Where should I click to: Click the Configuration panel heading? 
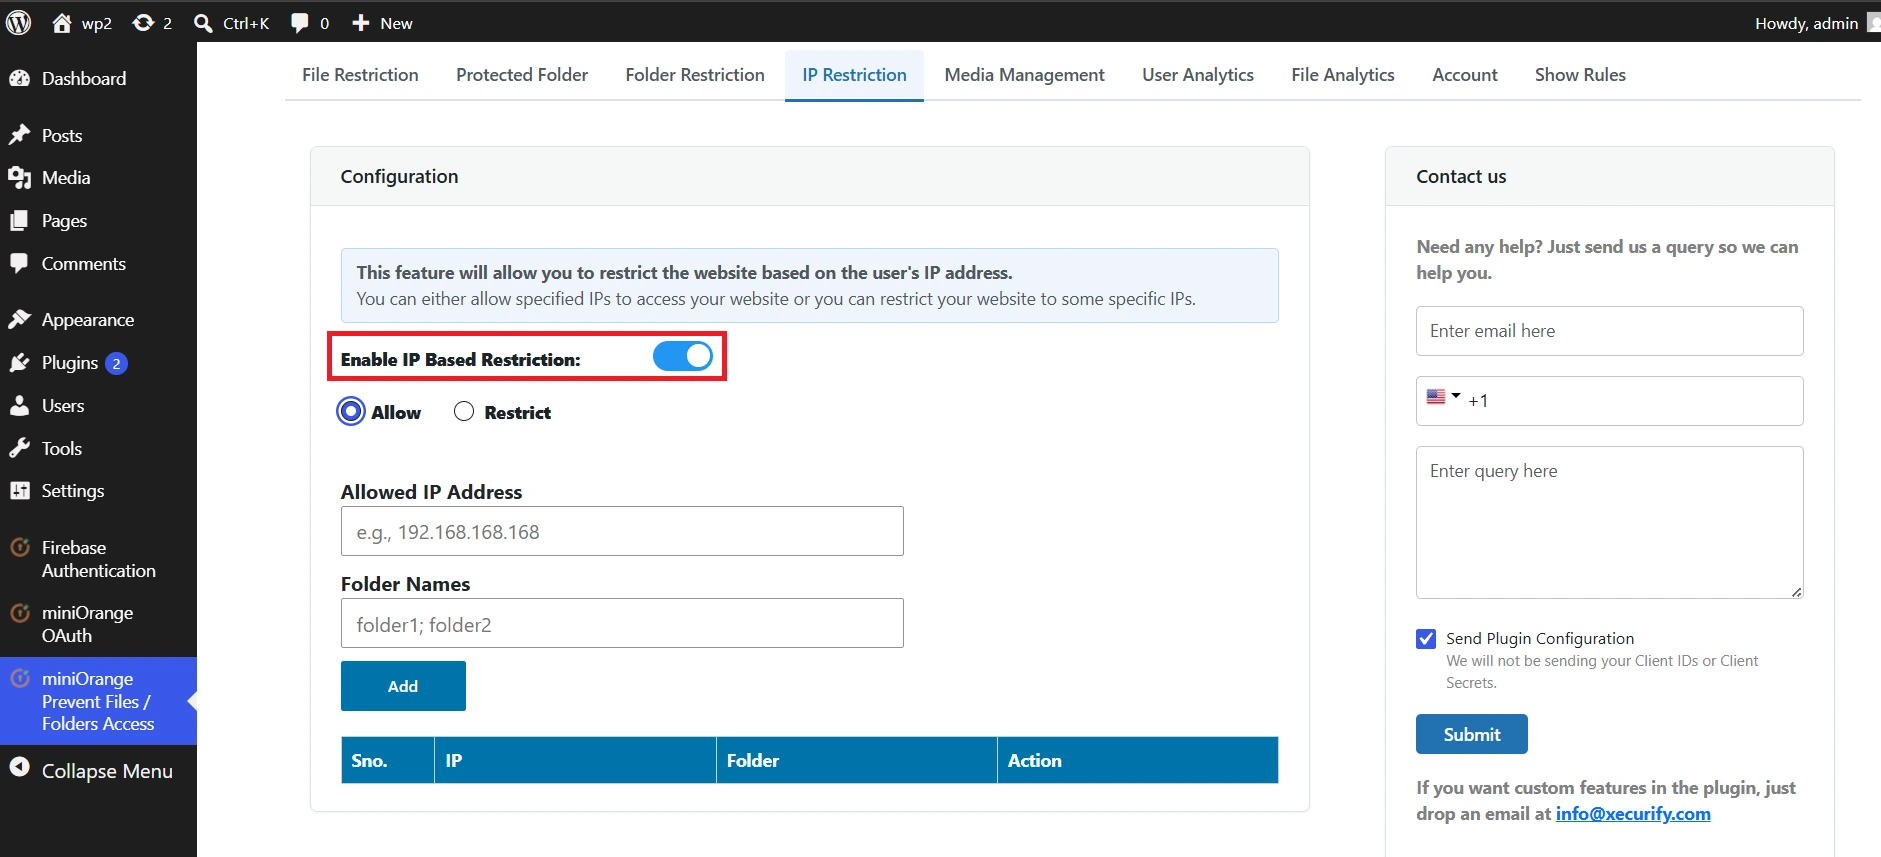point(399,176)
